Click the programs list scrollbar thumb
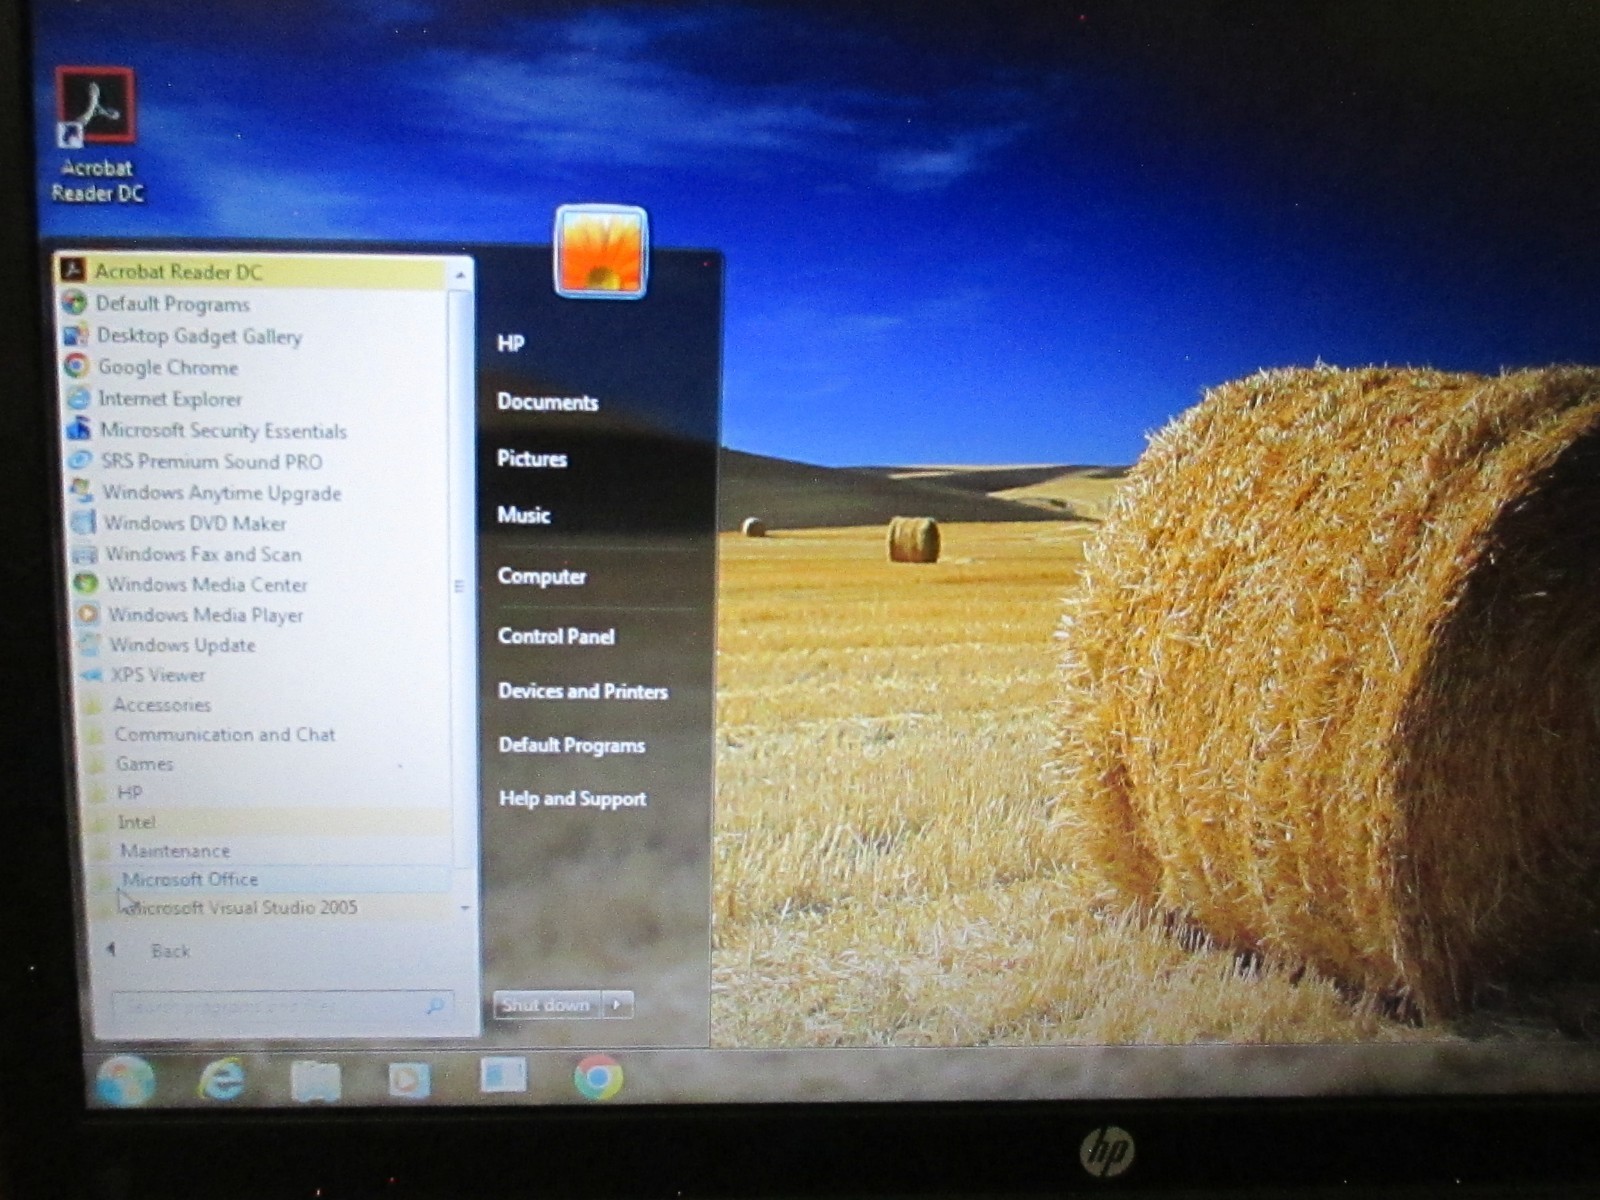The width and height of the screenshot is (1600, 1200). tap(460, 580)
